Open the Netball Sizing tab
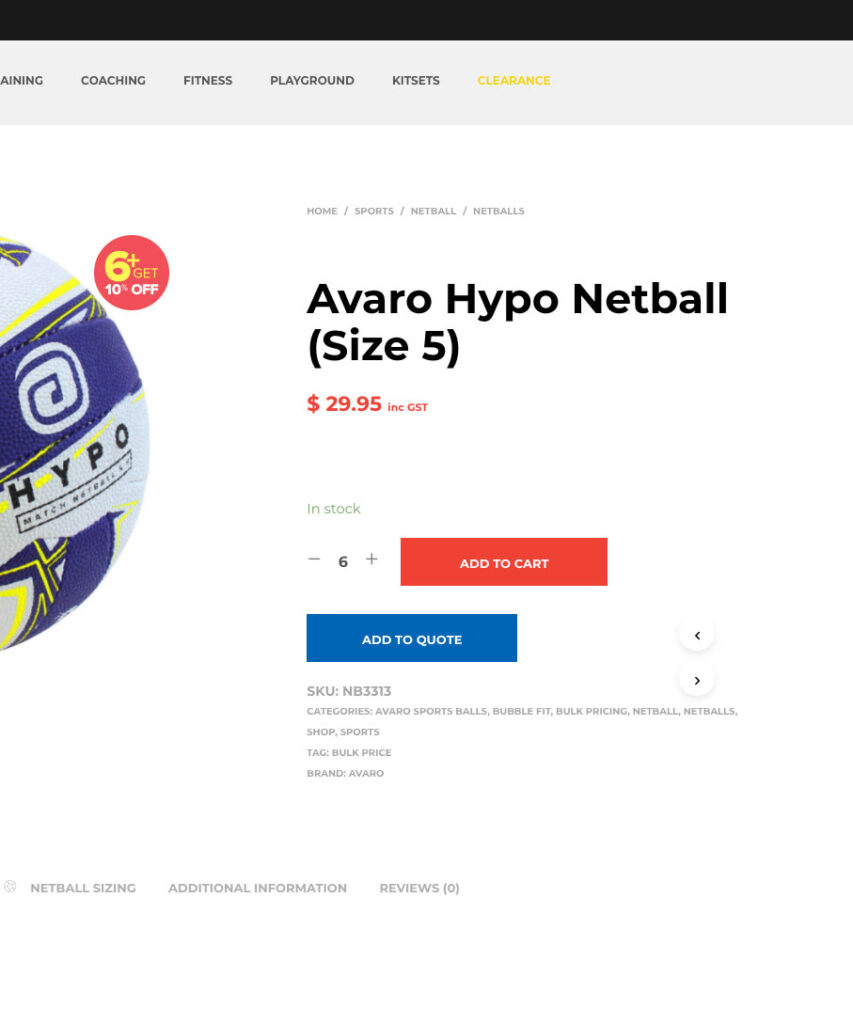This screenshot has height=1024, width=853. point(83,888)
